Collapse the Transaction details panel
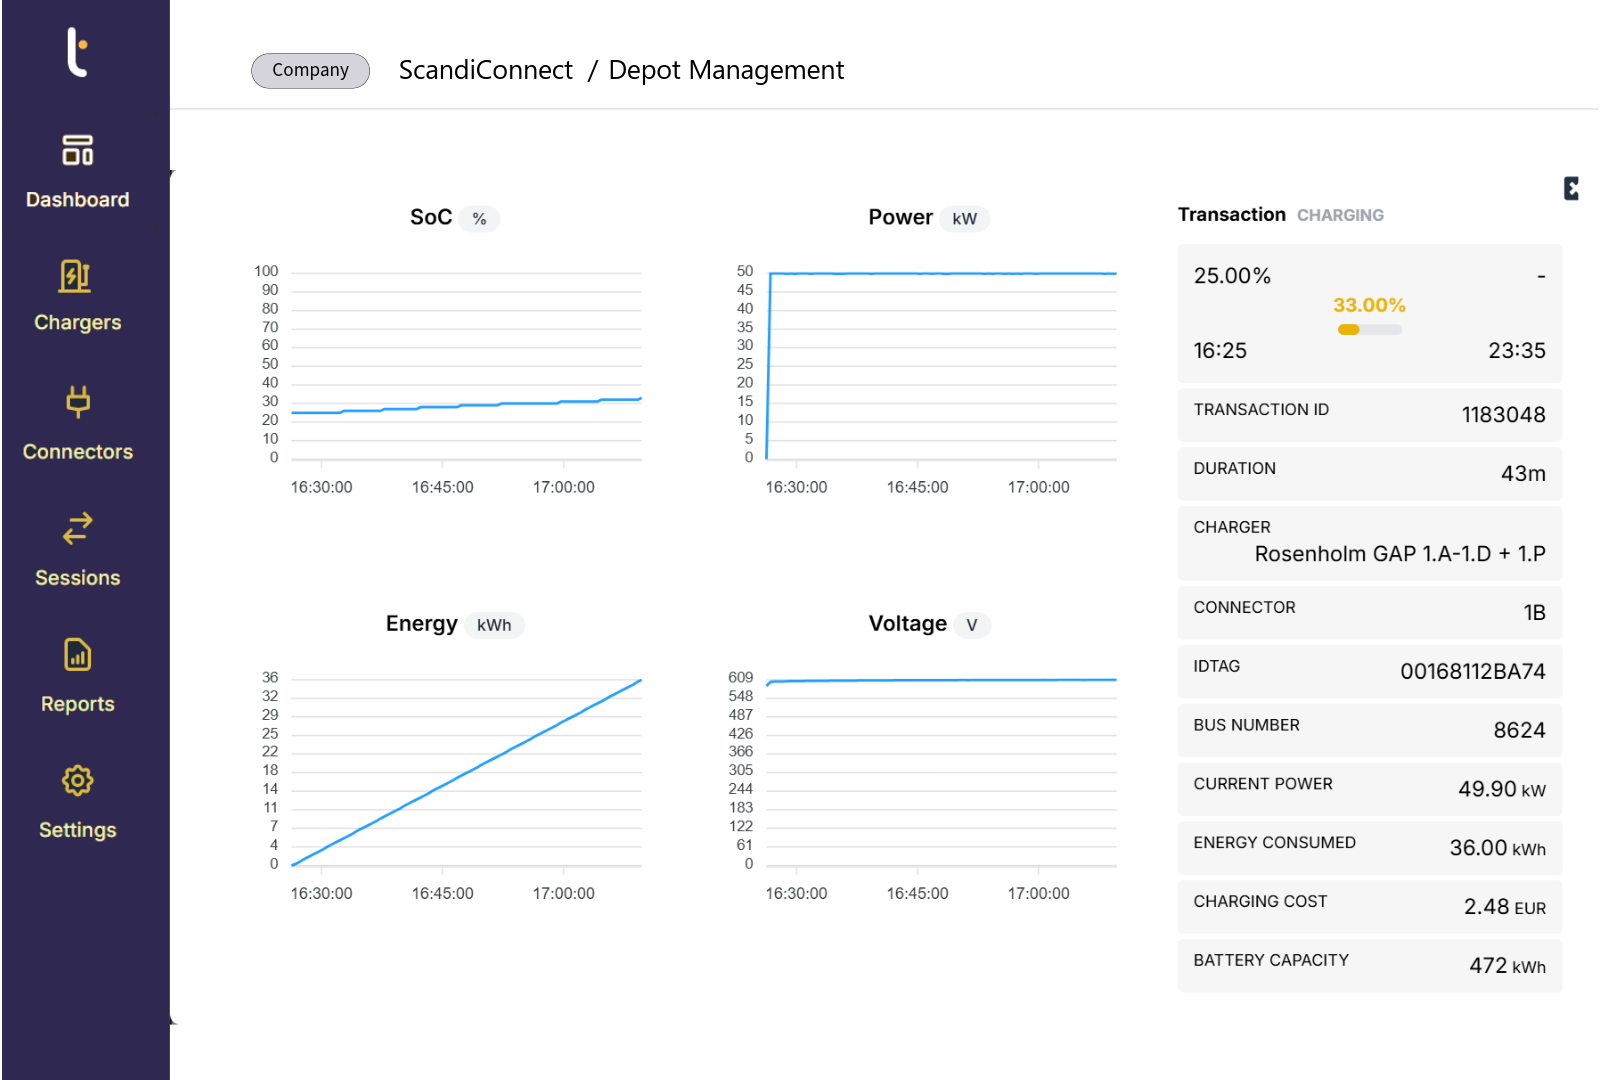Screen dimensions: 1600x1080 (x=1570, y=189)
